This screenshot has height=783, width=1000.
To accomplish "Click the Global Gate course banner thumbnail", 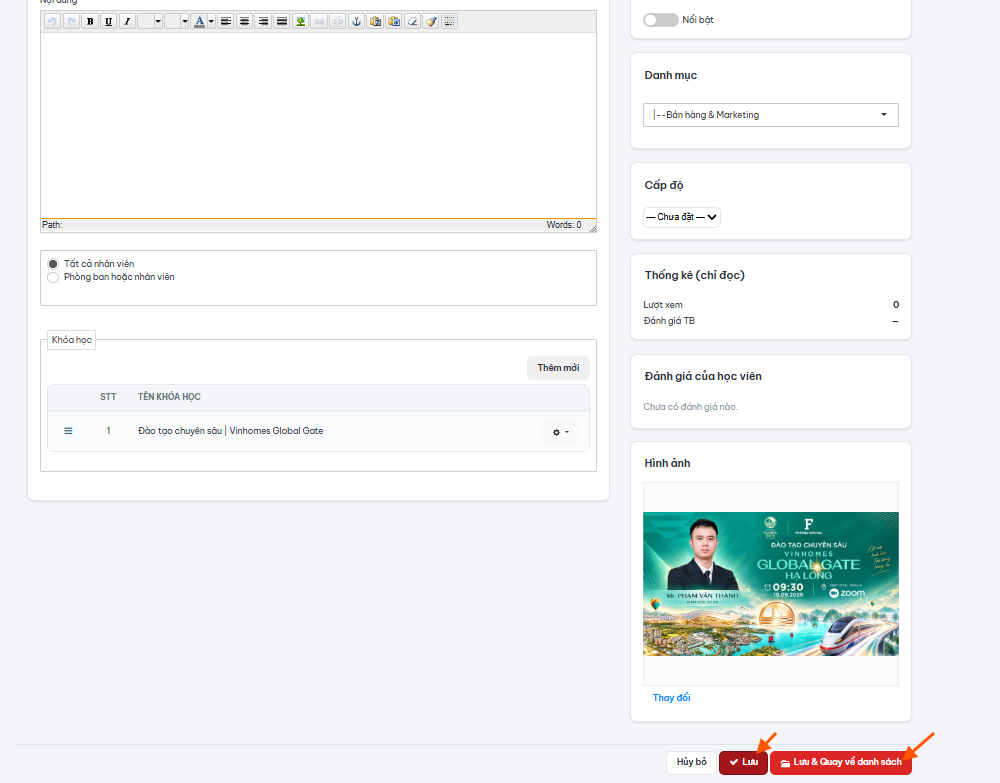I will pos(770,584).
